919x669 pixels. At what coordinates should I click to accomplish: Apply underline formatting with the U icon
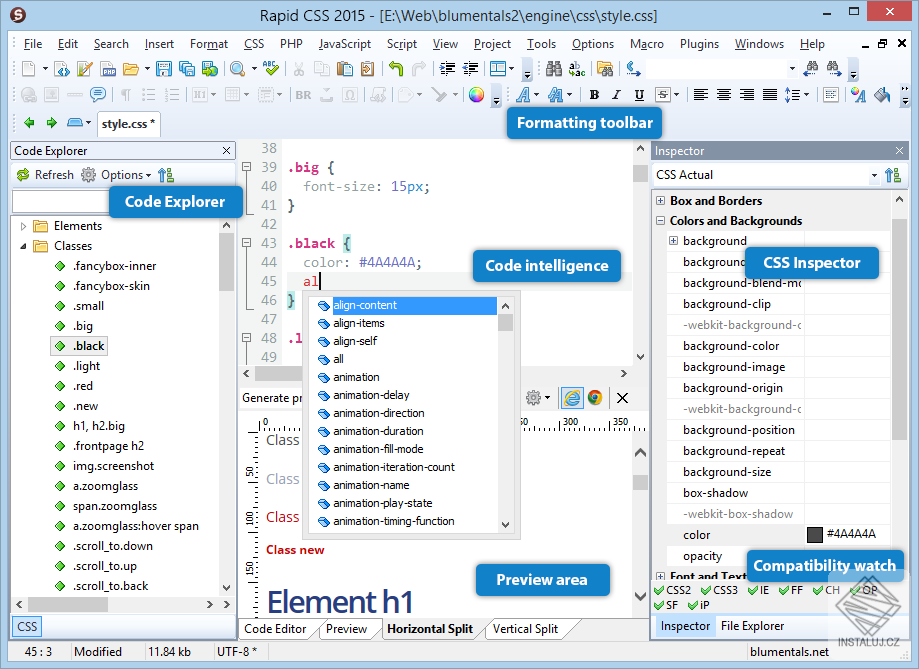coord(638,95)
